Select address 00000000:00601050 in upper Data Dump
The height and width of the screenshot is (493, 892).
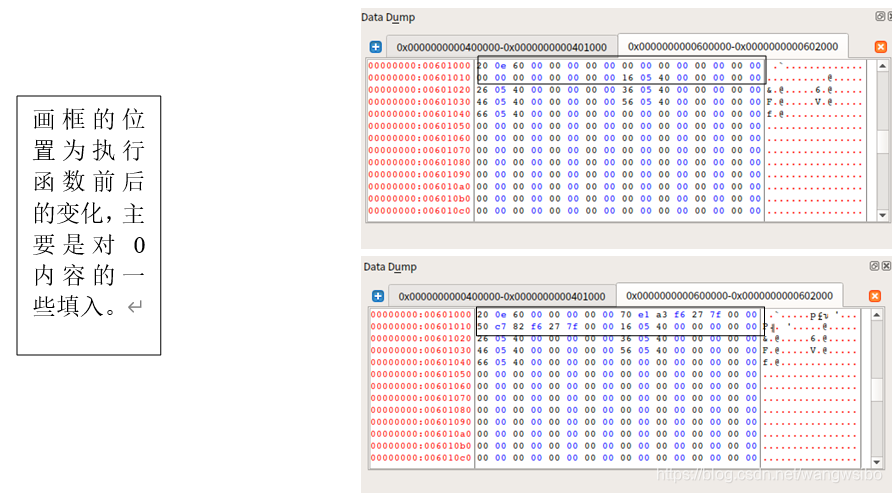pos(419,126)
